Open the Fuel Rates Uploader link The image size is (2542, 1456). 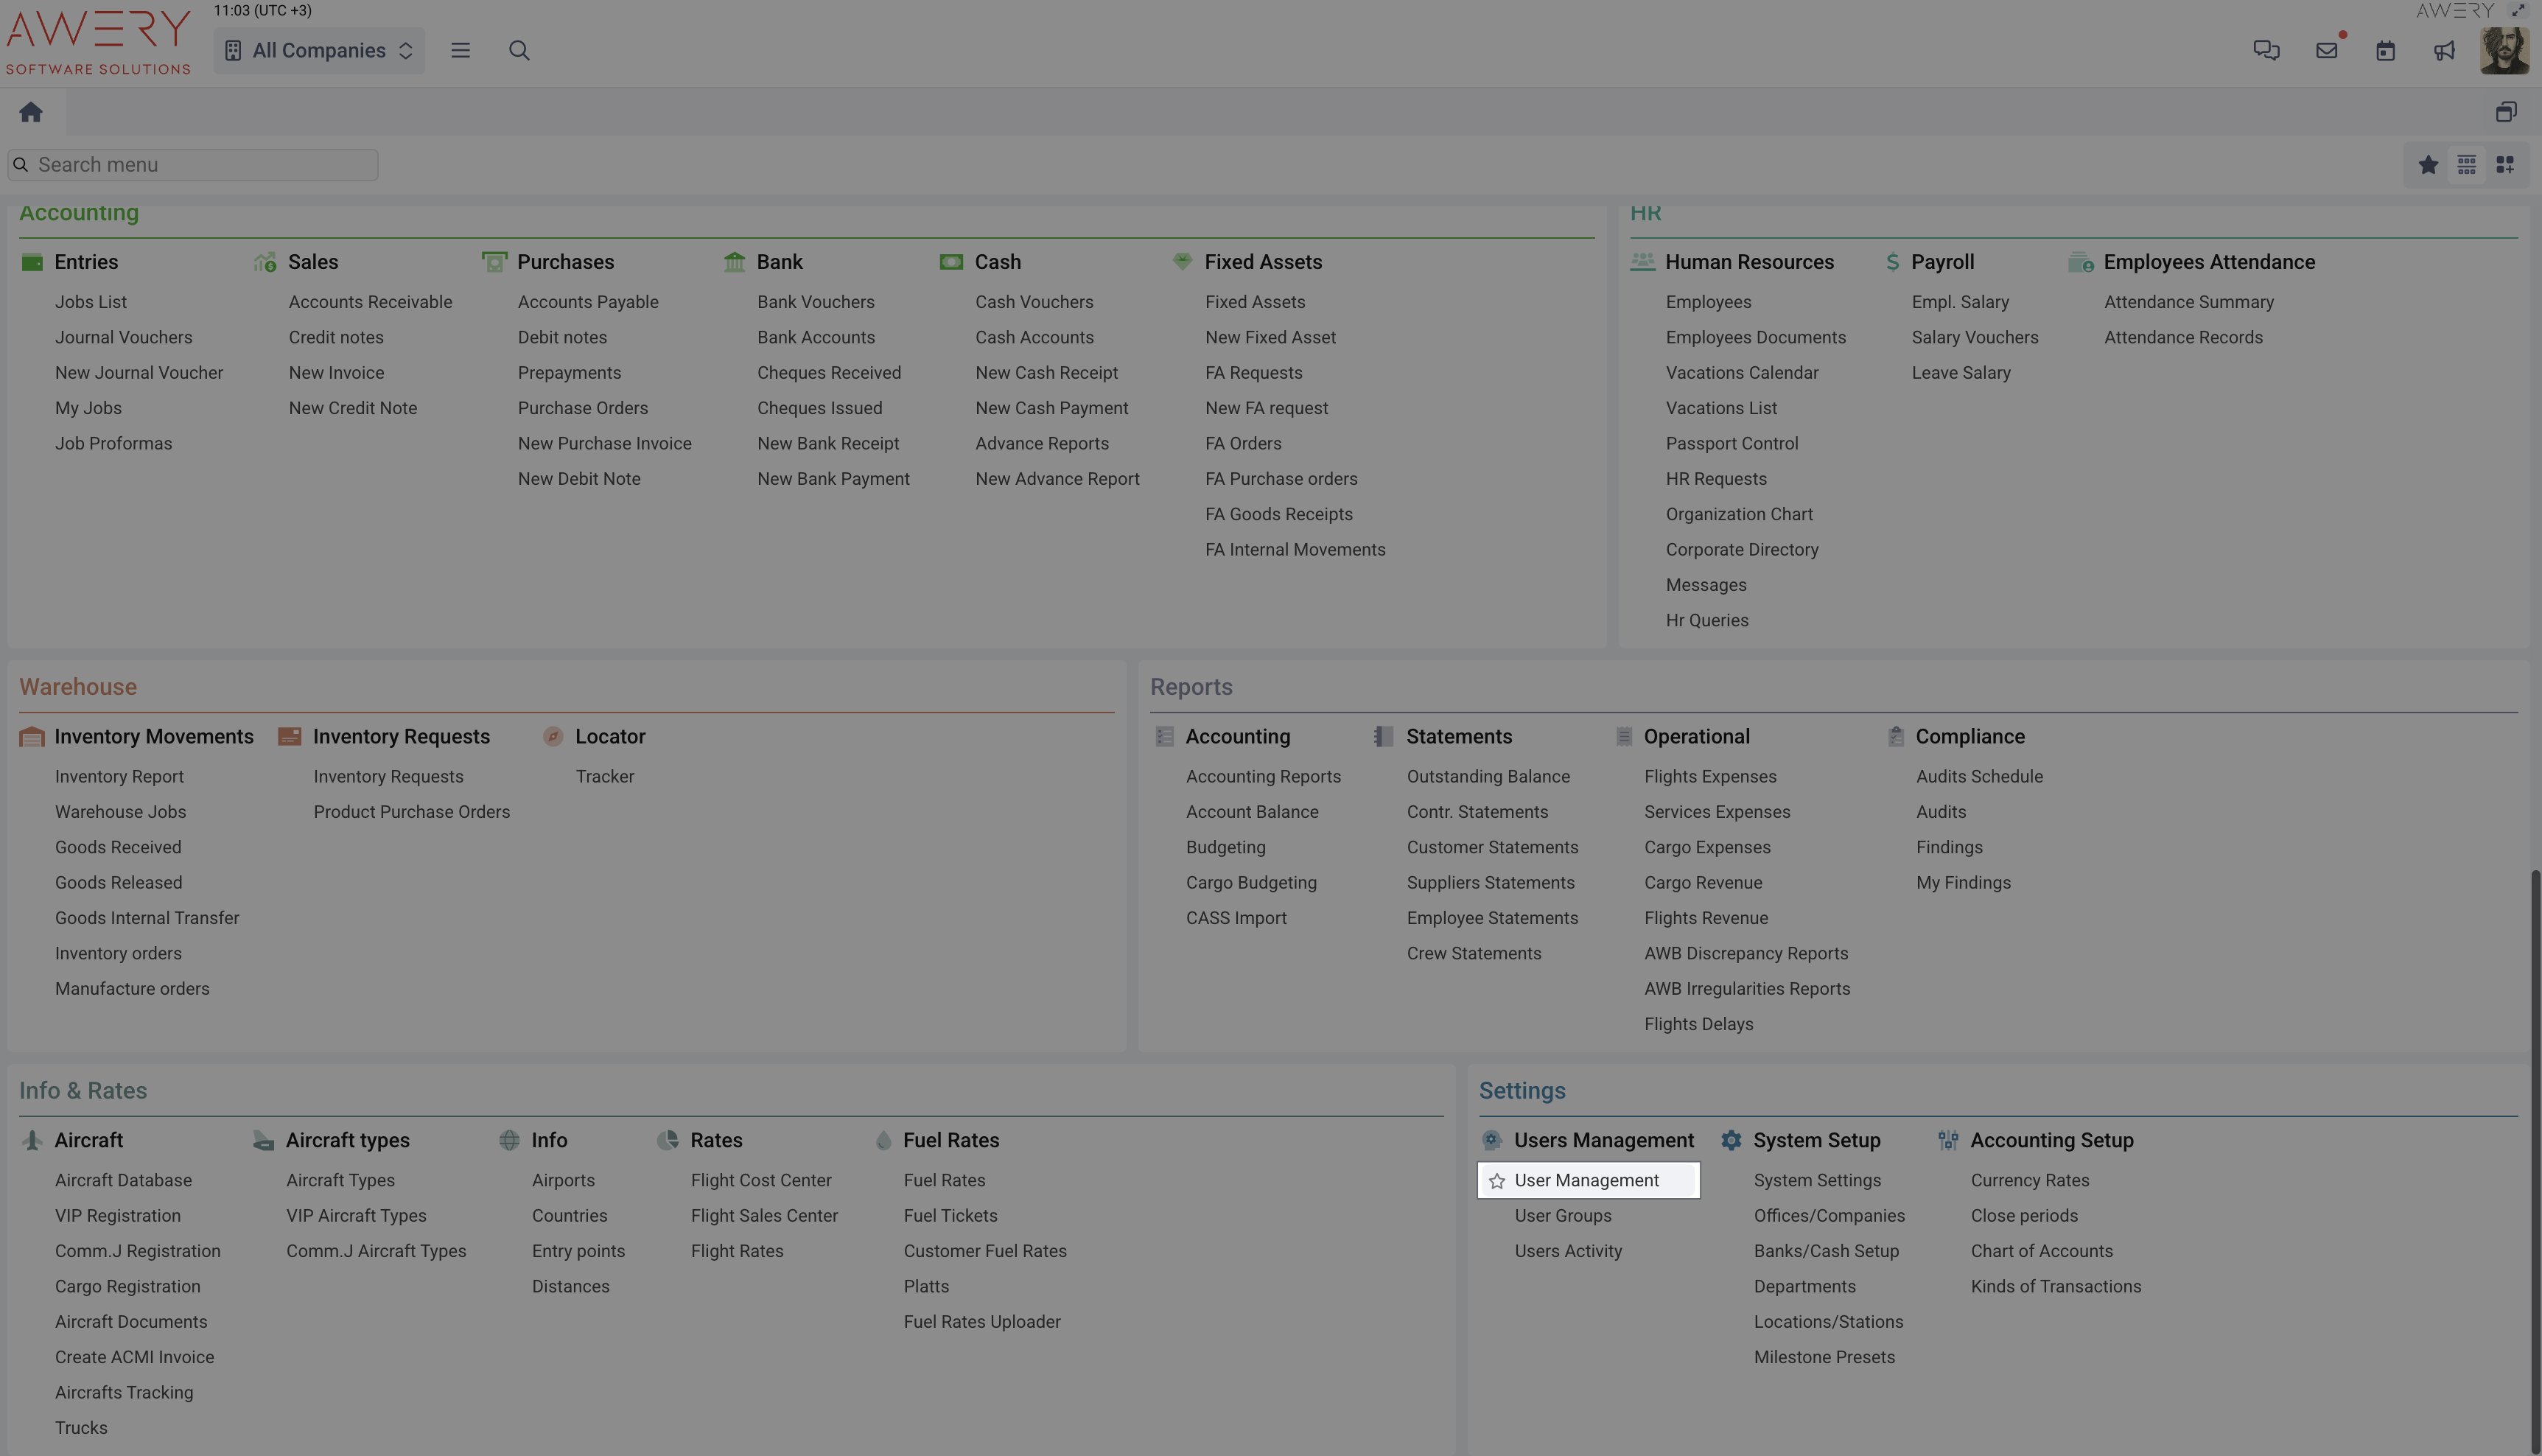point(981,1322)
